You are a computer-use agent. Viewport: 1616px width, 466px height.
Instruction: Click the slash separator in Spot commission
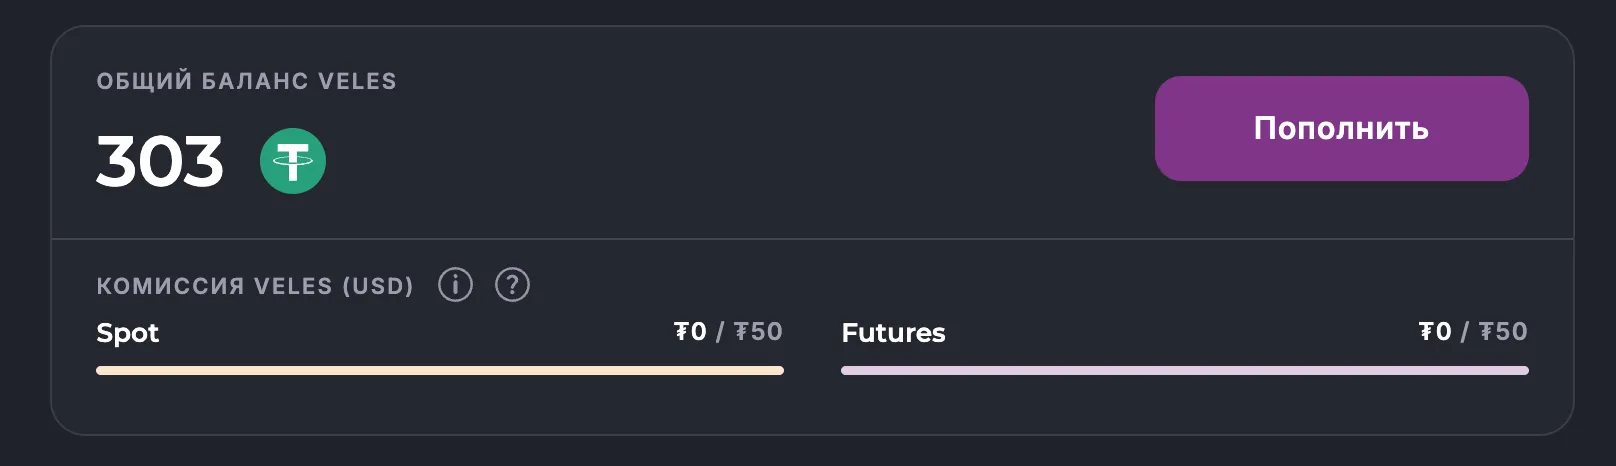coord(720,332)
